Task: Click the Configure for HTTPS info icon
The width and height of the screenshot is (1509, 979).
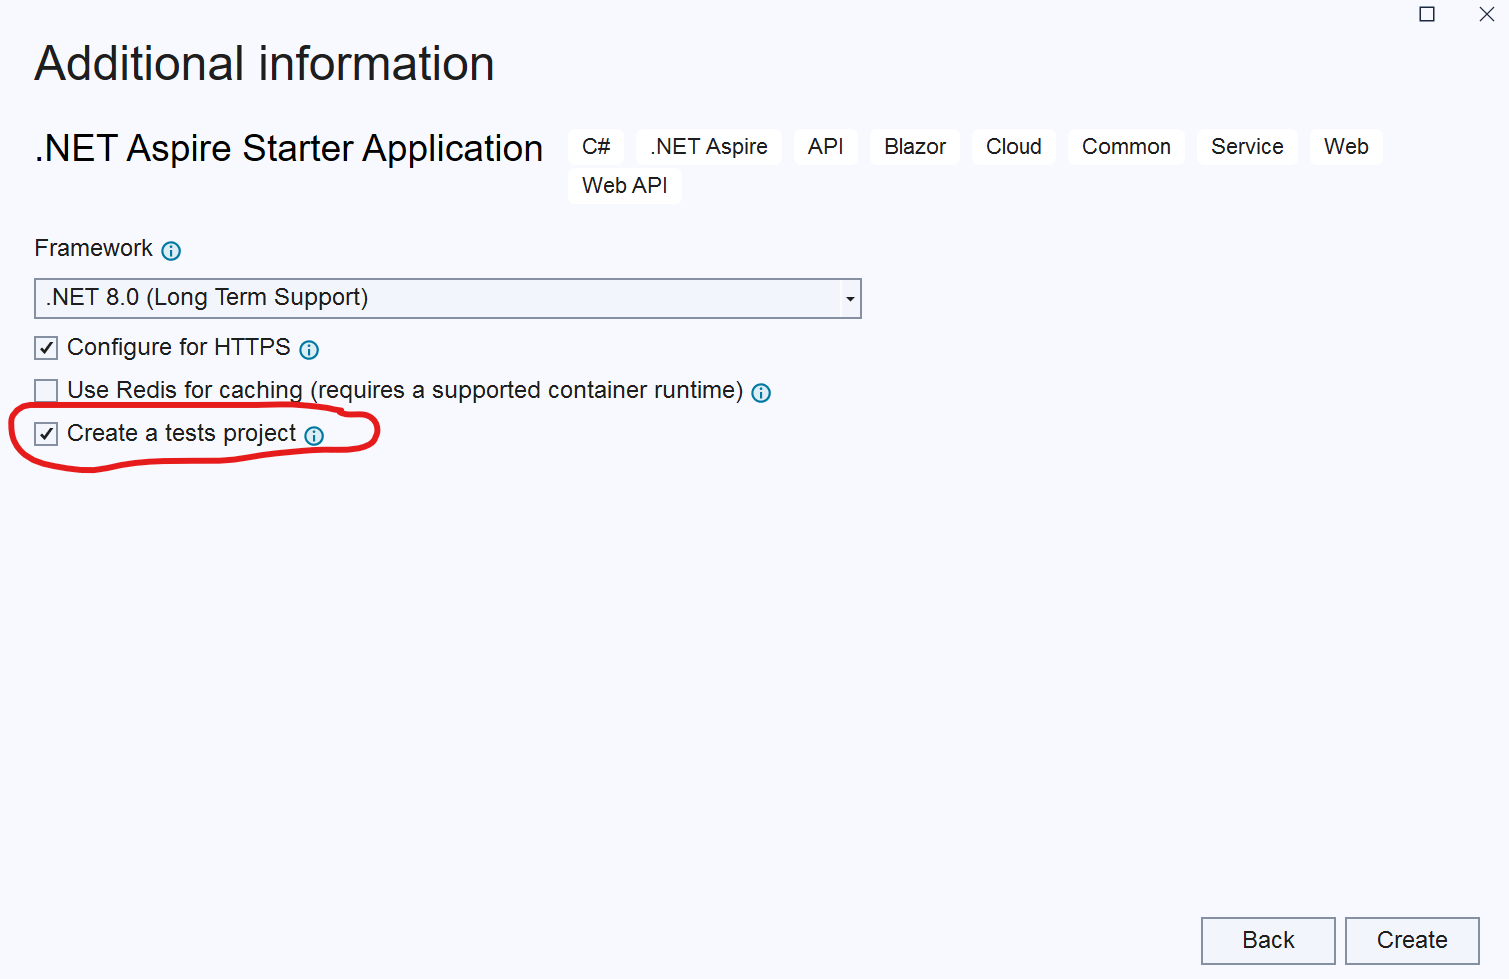Action: [x=309, y=349]
